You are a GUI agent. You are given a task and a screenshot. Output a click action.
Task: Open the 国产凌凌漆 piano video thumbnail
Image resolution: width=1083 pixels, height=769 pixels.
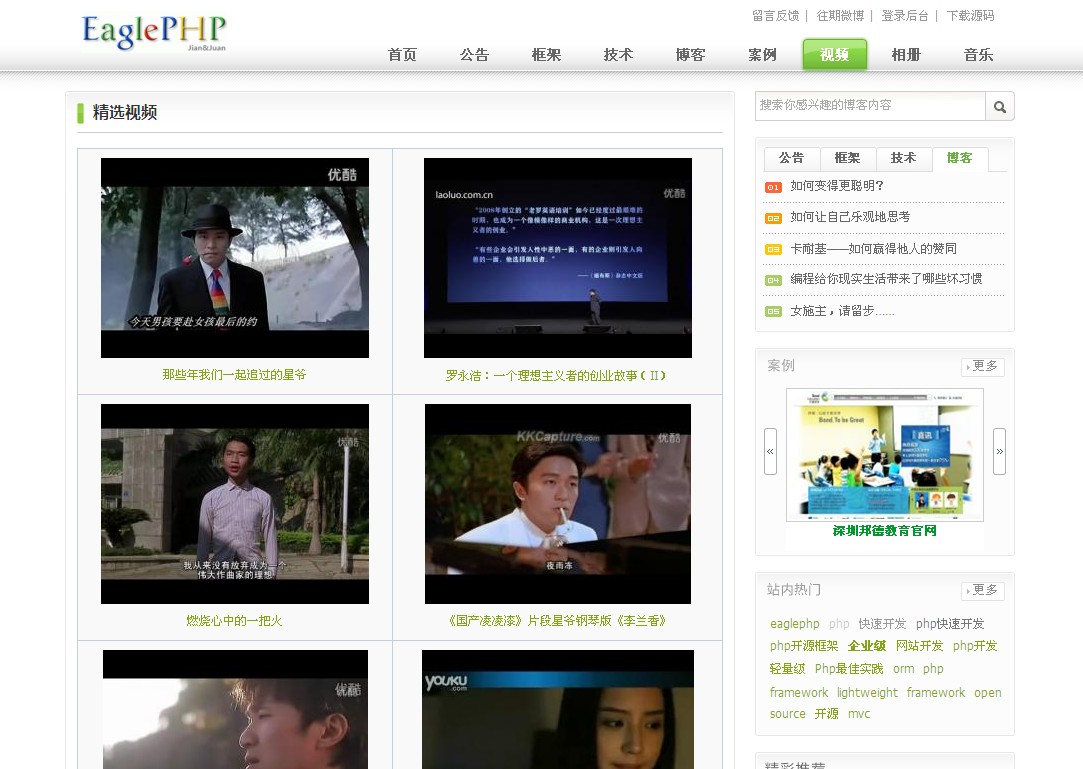557,504
